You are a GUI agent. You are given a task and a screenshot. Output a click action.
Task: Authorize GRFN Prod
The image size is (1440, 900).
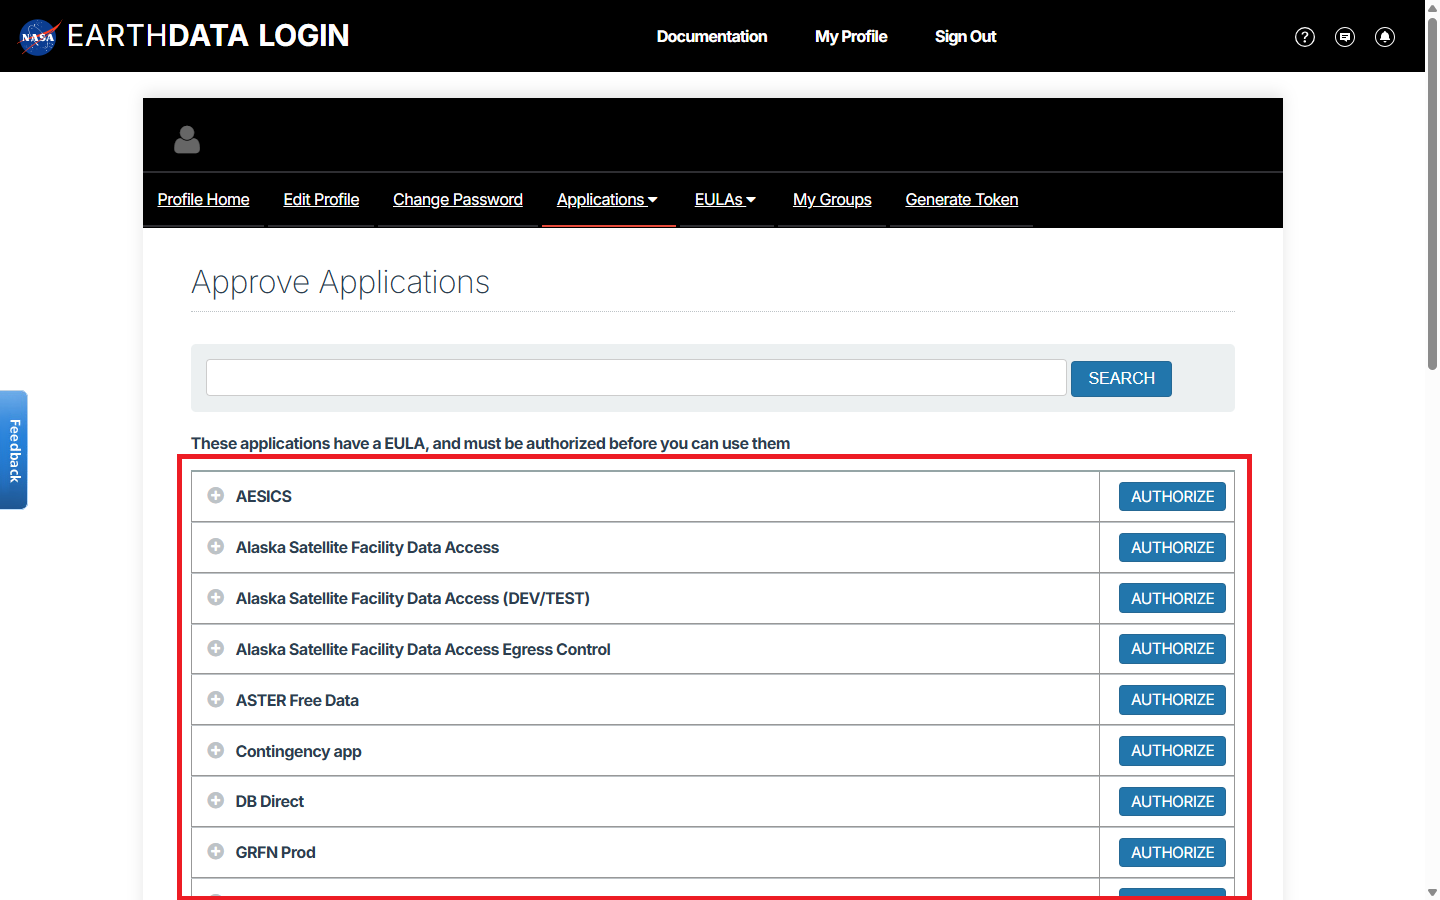[x=1172, y=853]
